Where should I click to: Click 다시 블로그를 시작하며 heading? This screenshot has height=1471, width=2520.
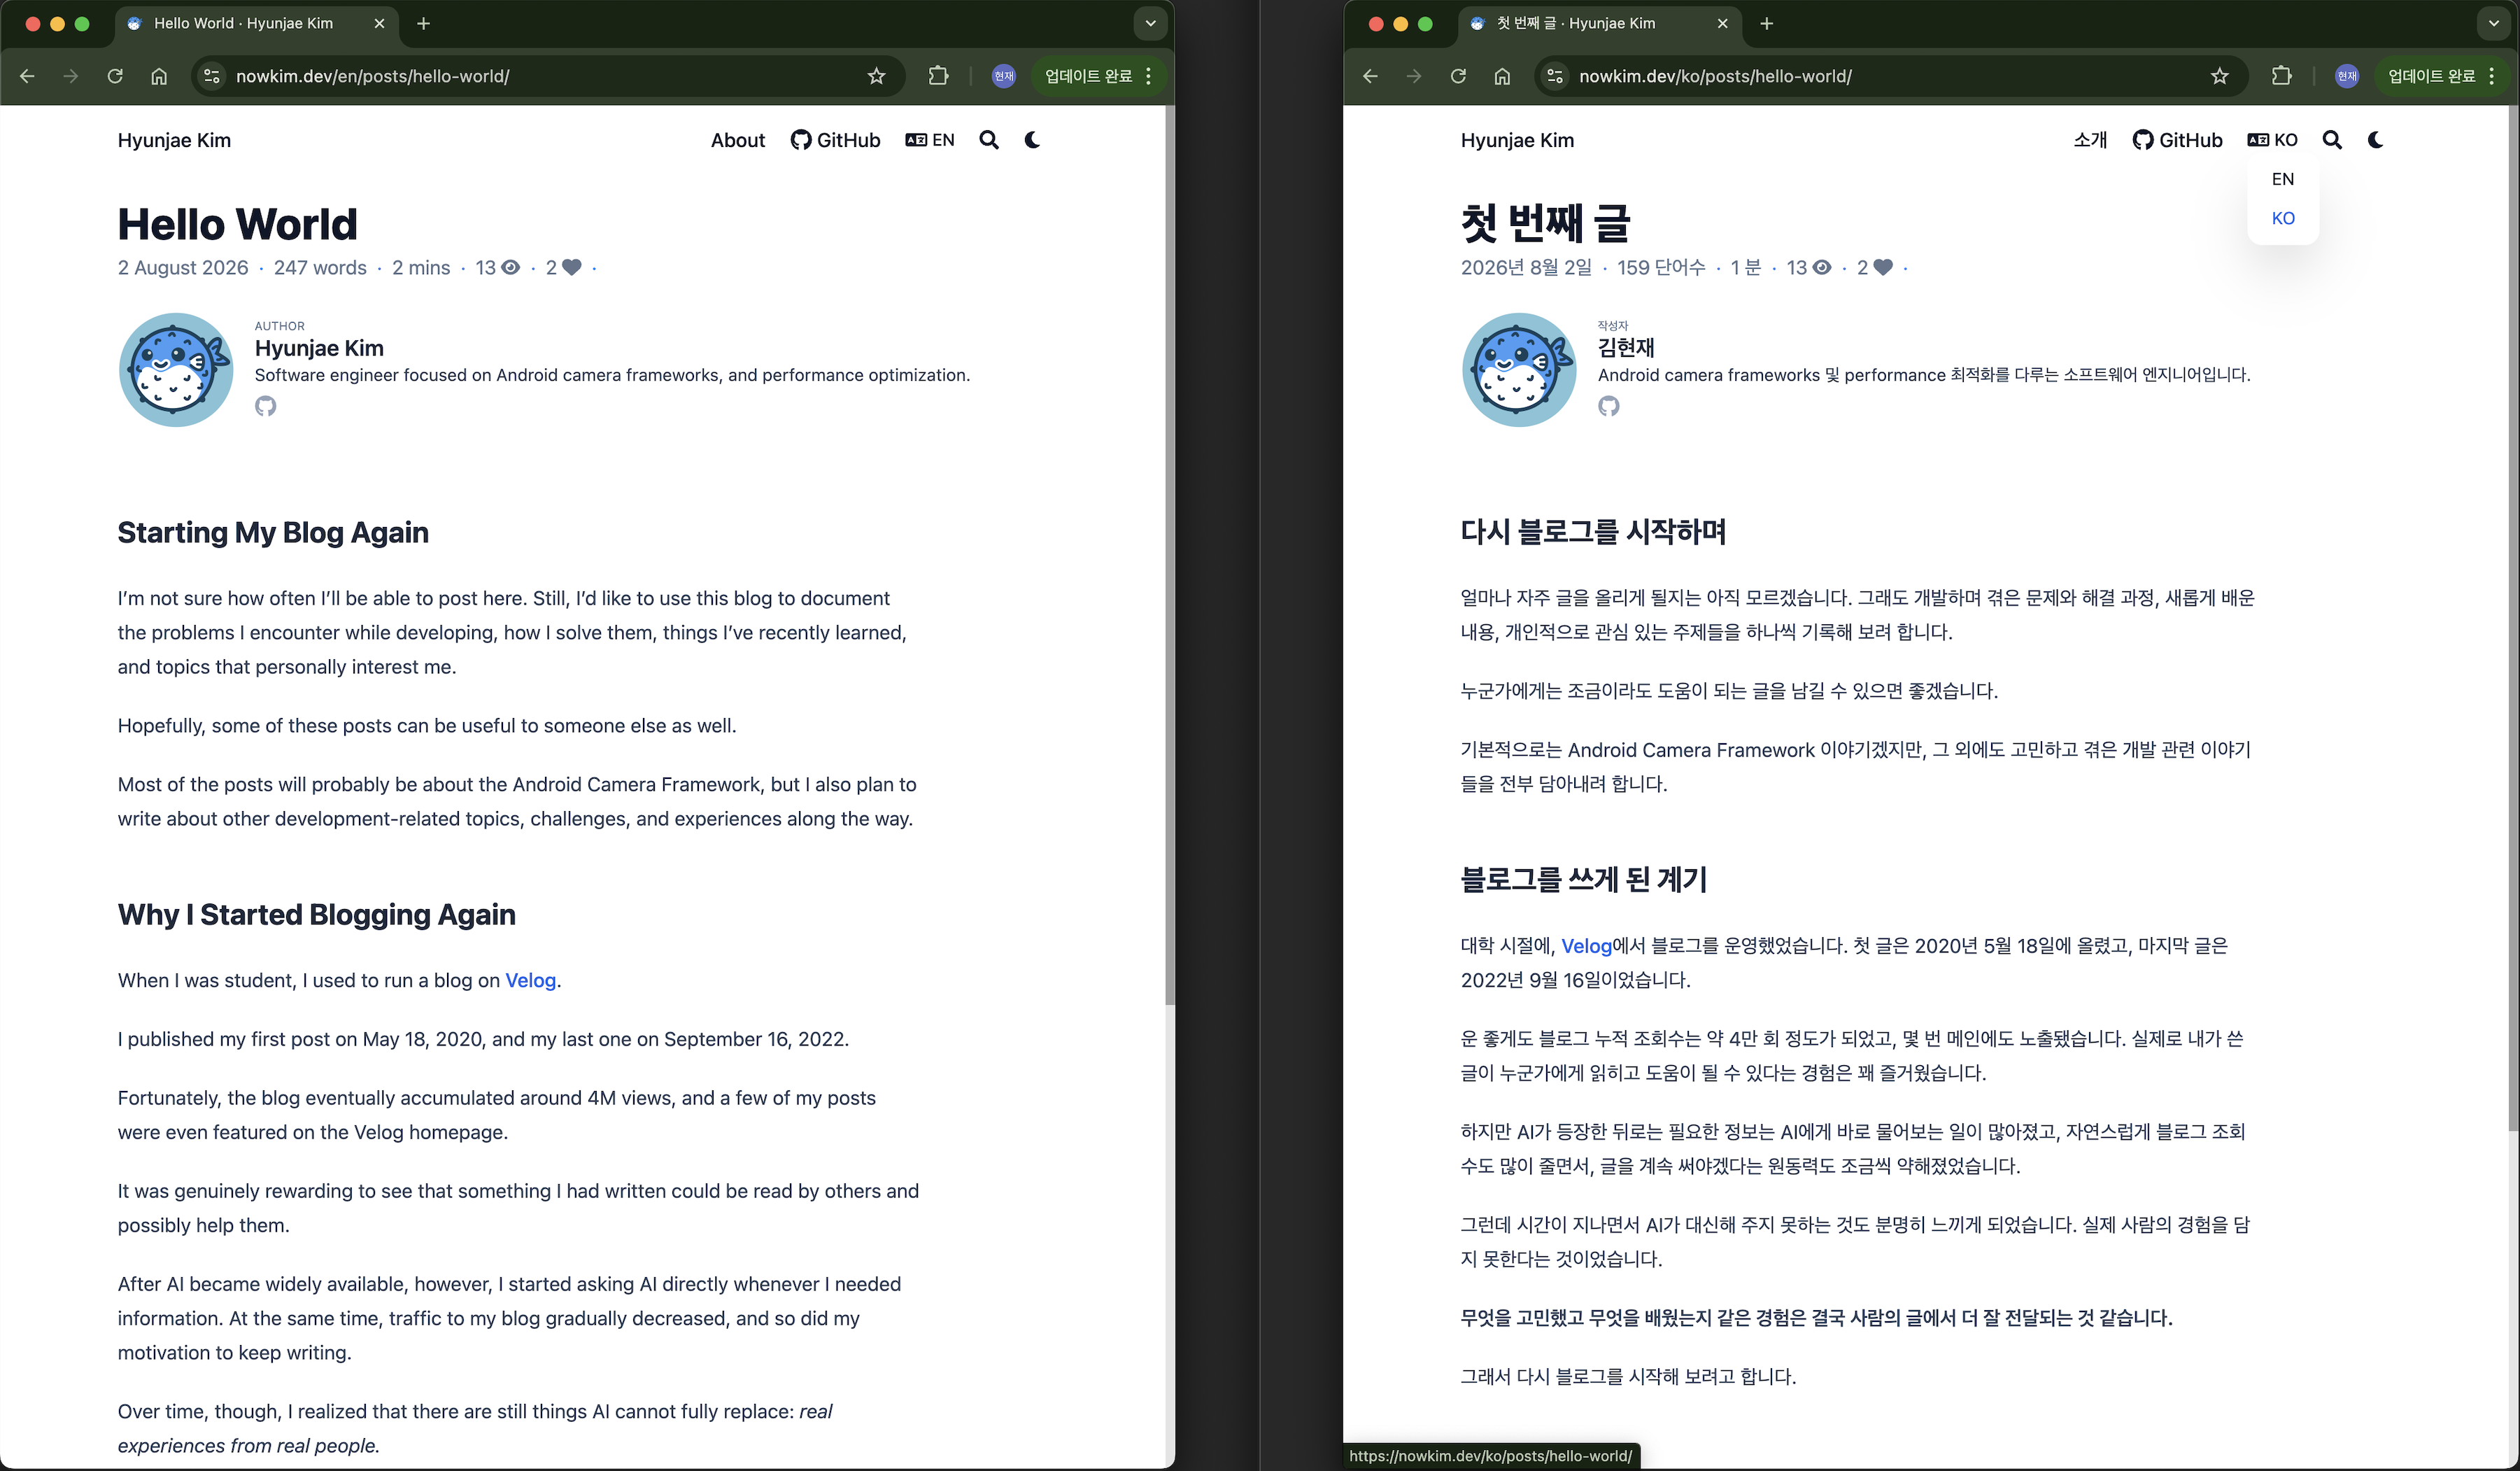point(1593,531)
